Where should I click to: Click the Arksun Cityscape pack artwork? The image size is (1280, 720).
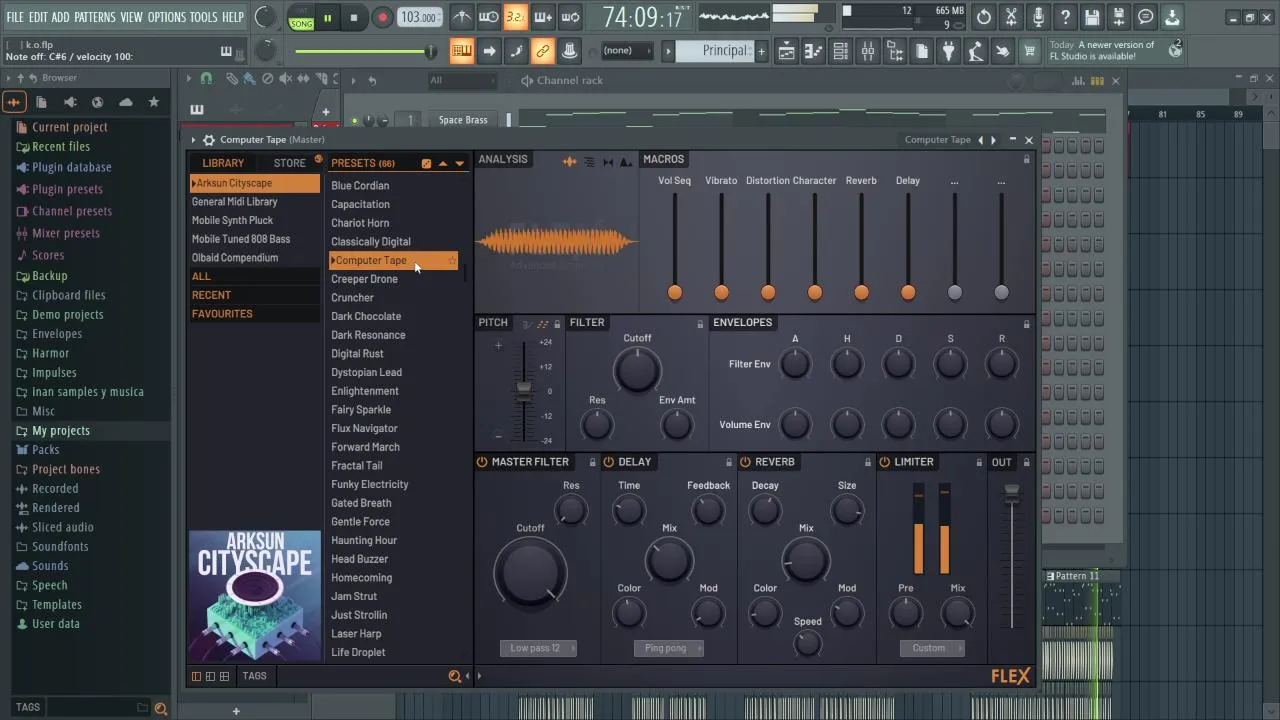tap(254, 595)
